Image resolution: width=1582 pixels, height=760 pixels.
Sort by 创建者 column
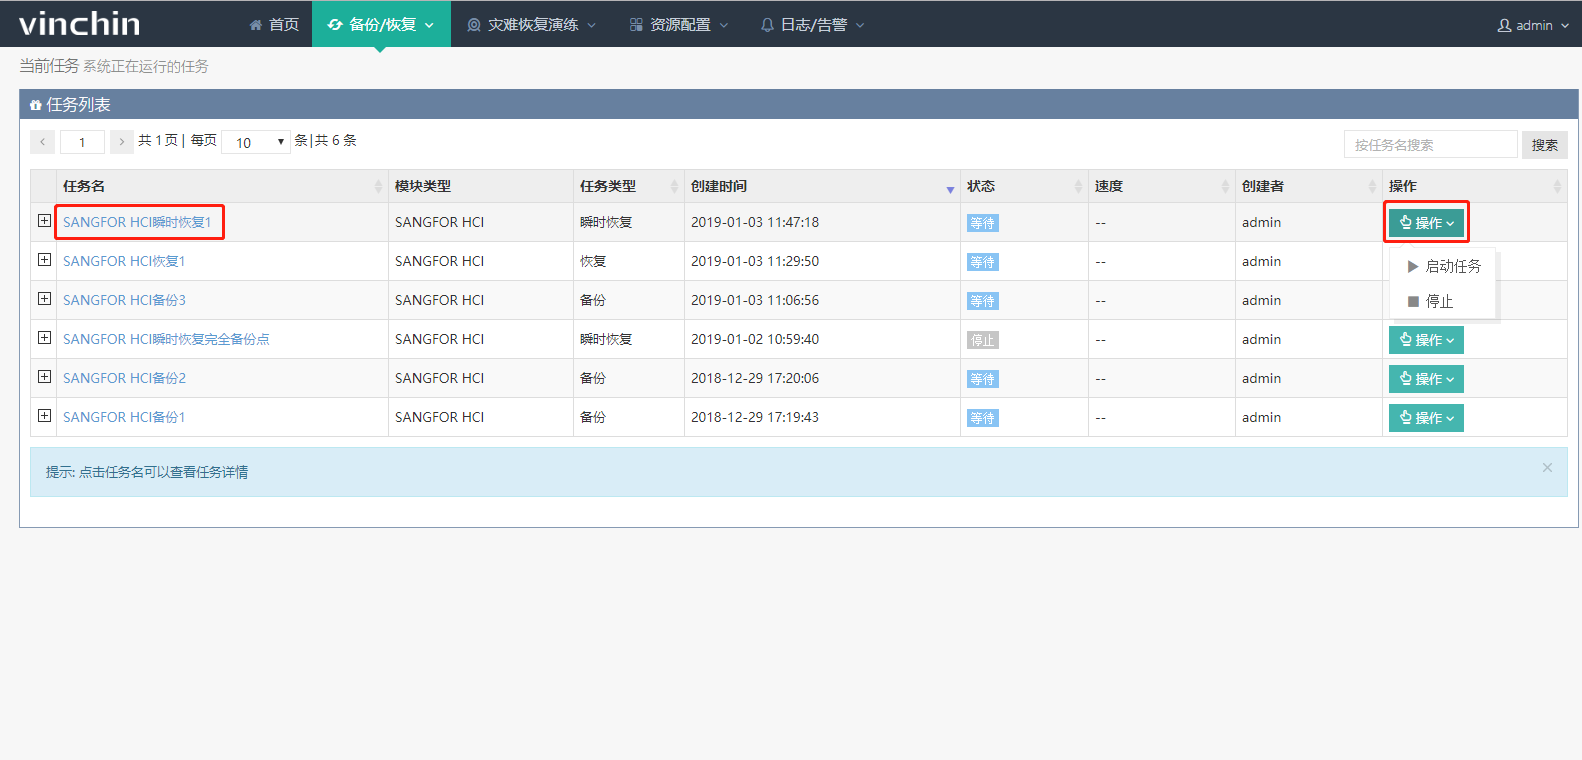point(1309,186)
